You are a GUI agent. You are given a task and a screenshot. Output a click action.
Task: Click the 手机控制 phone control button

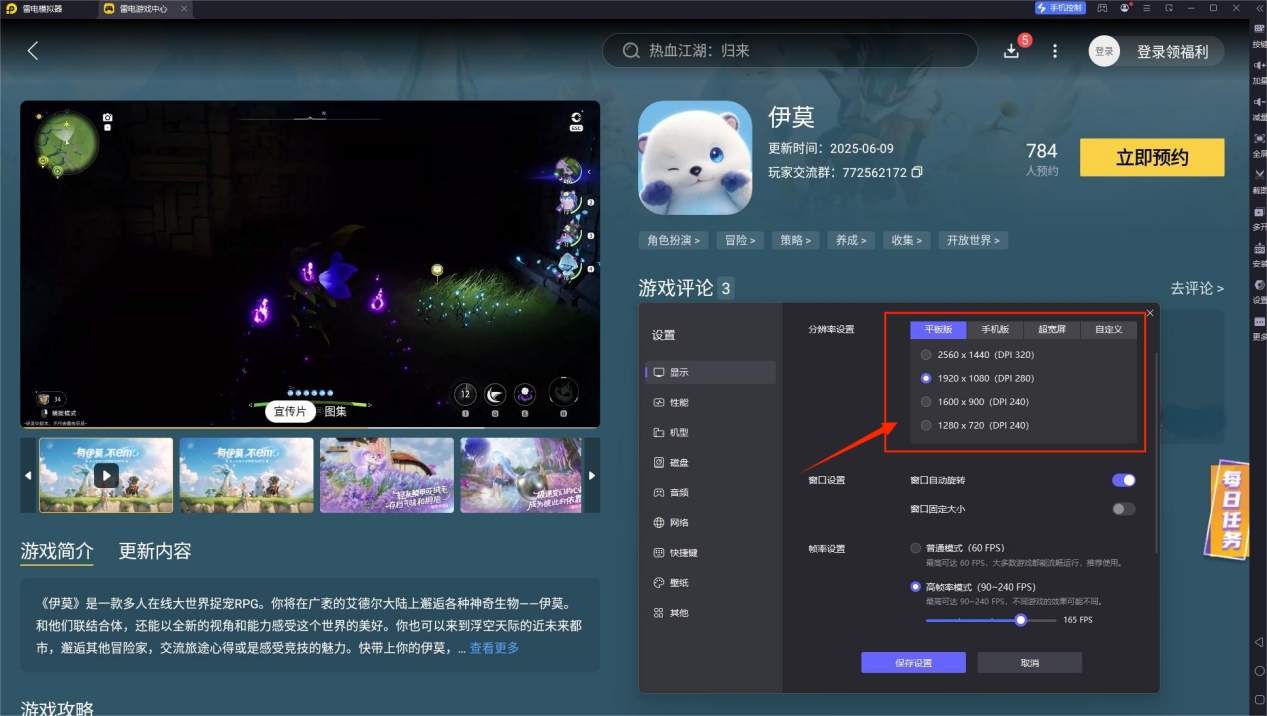pos(1059,8)
